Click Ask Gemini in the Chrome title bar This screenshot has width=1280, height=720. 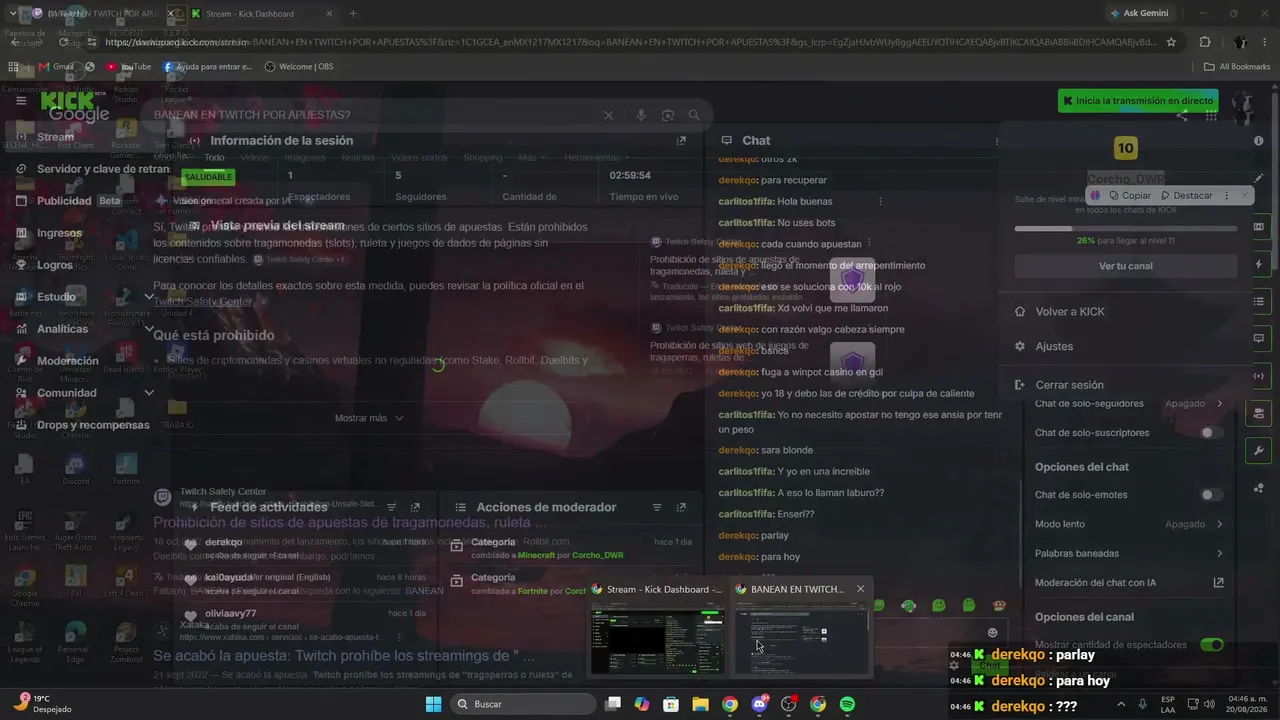click(1139, 14)
